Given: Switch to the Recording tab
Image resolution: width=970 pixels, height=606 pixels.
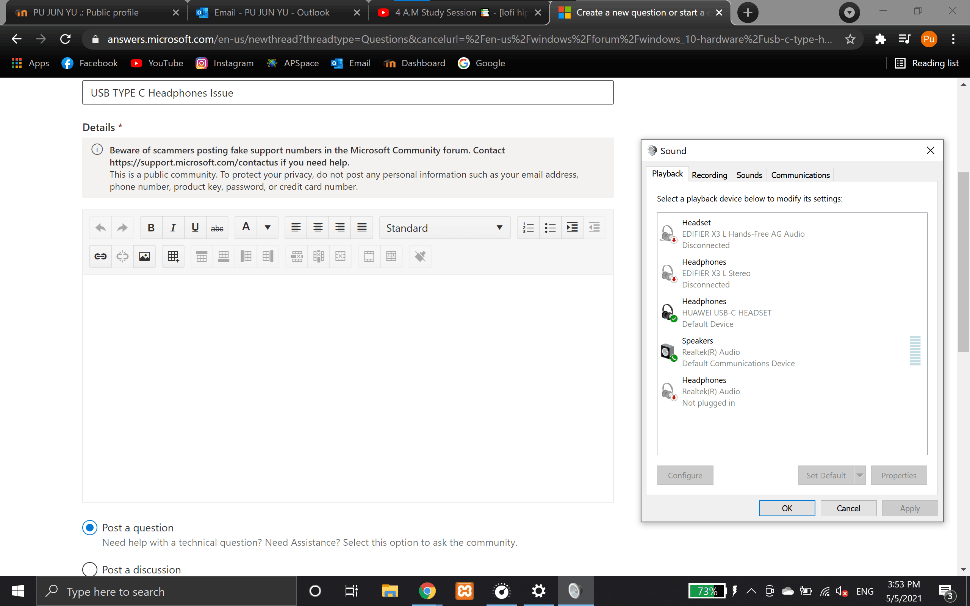Looking at the screenshot, I should pyautogui.click(x=709, y=175).
